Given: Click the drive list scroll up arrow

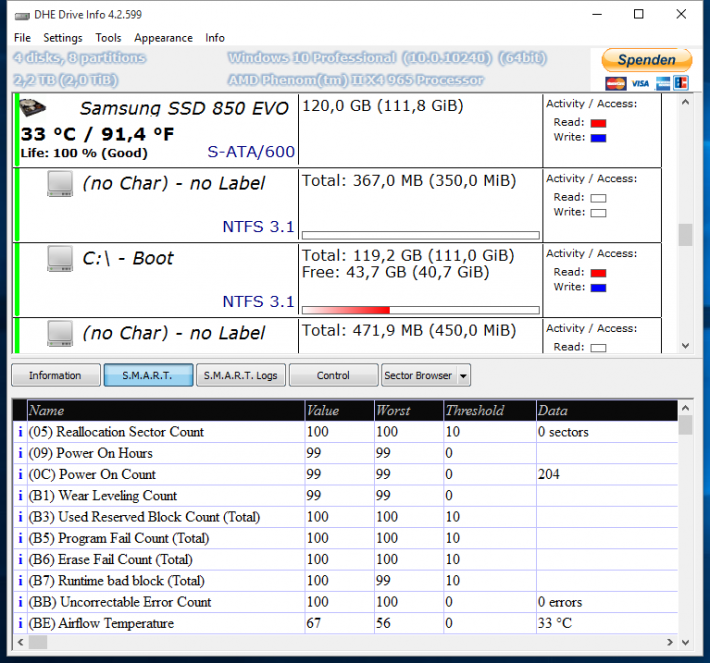Looking at the screenshot, I should click(685, 103).
